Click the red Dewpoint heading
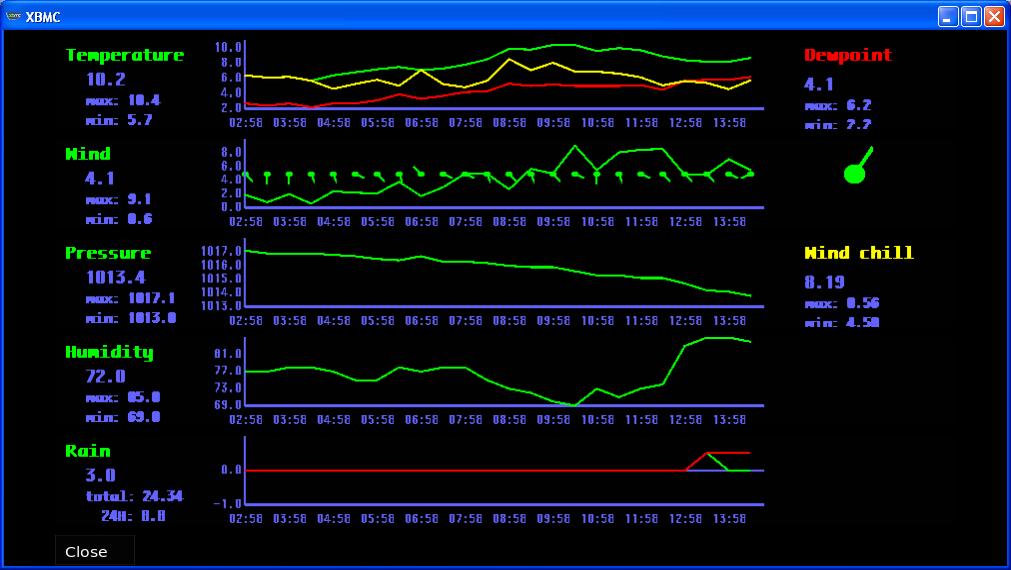 coord(848,55)
